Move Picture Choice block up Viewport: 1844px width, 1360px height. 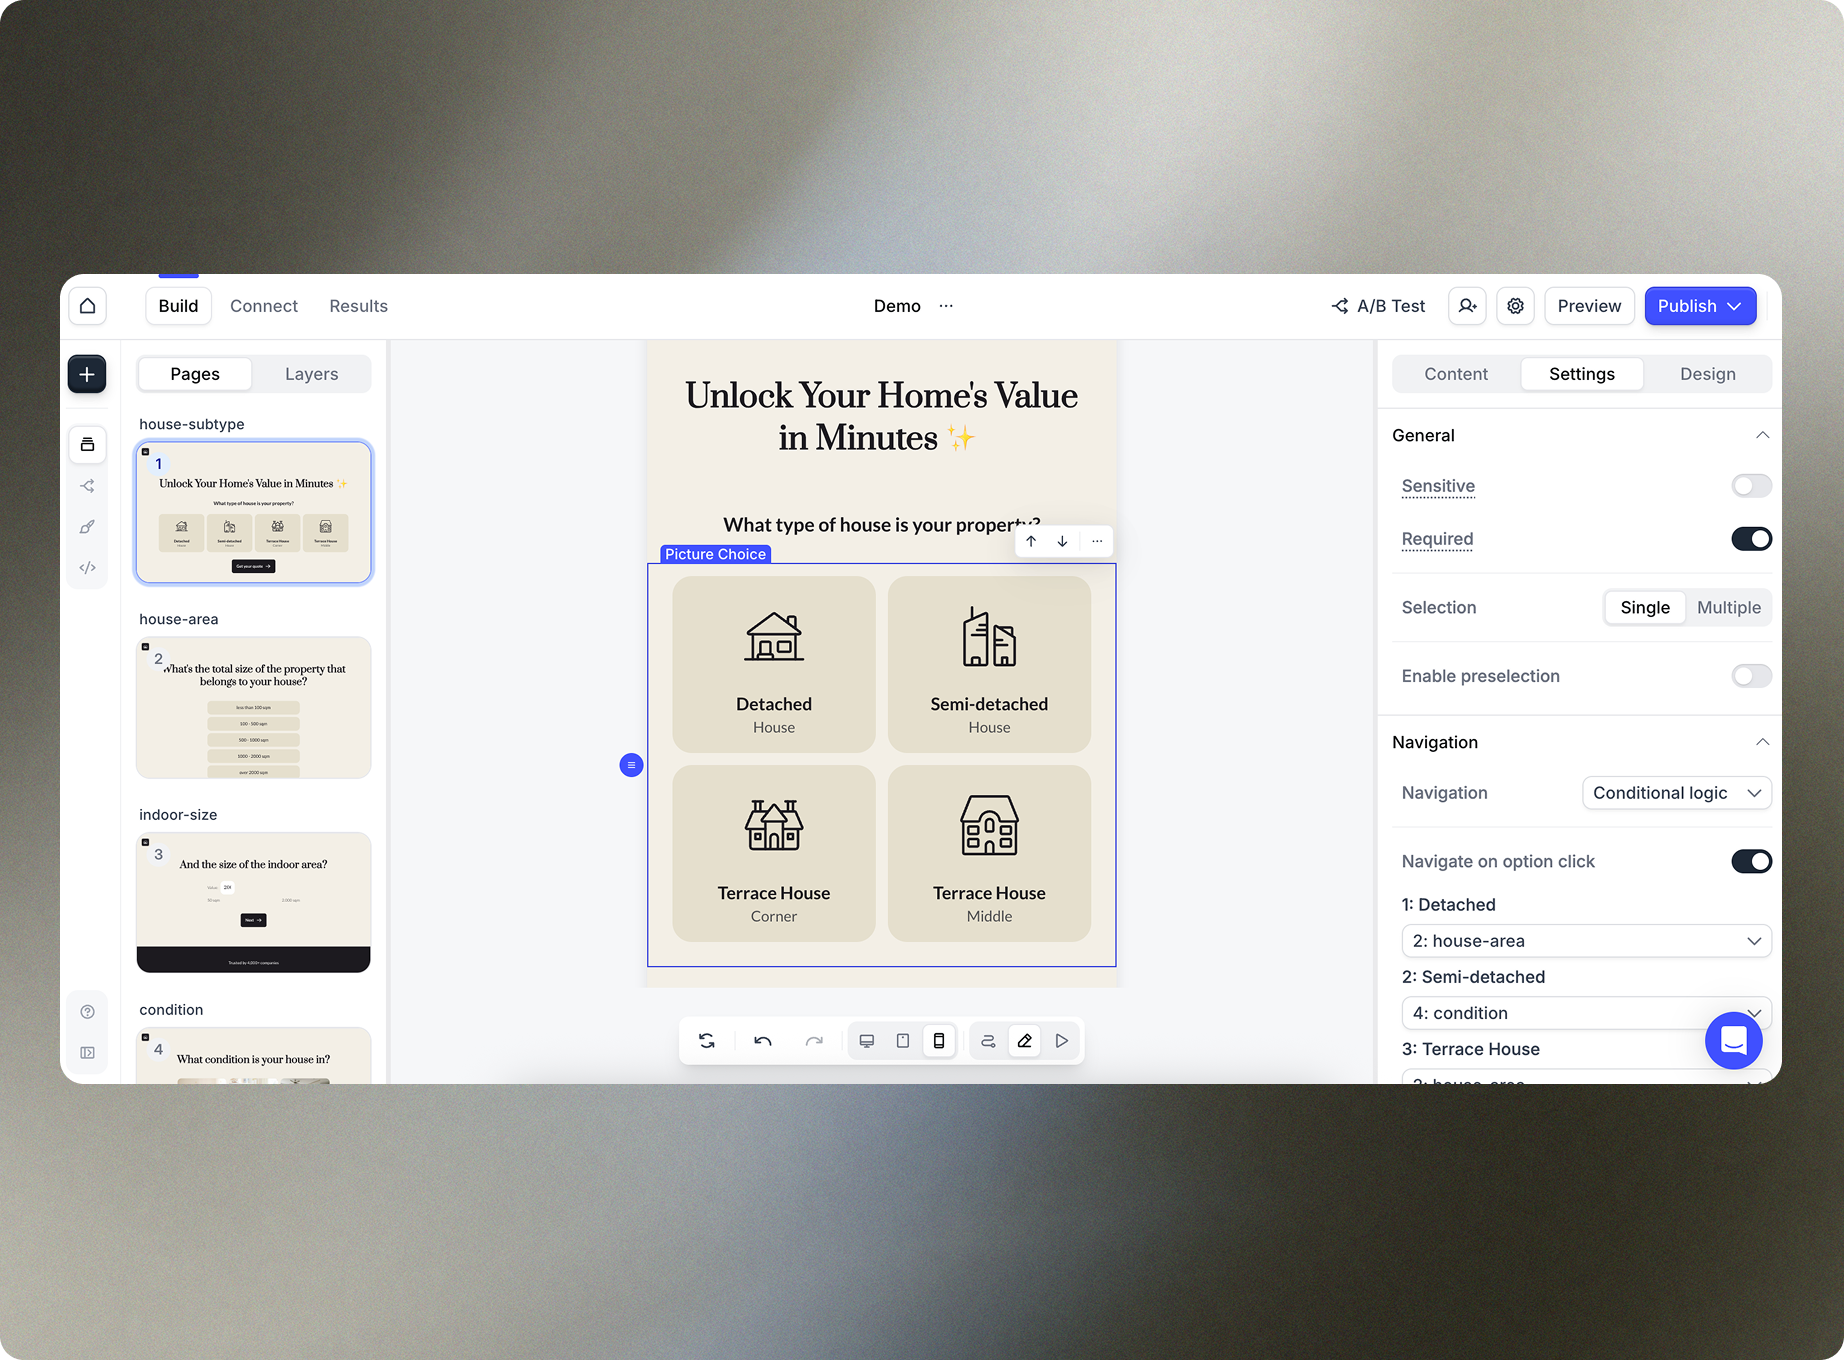point(1031,541)
